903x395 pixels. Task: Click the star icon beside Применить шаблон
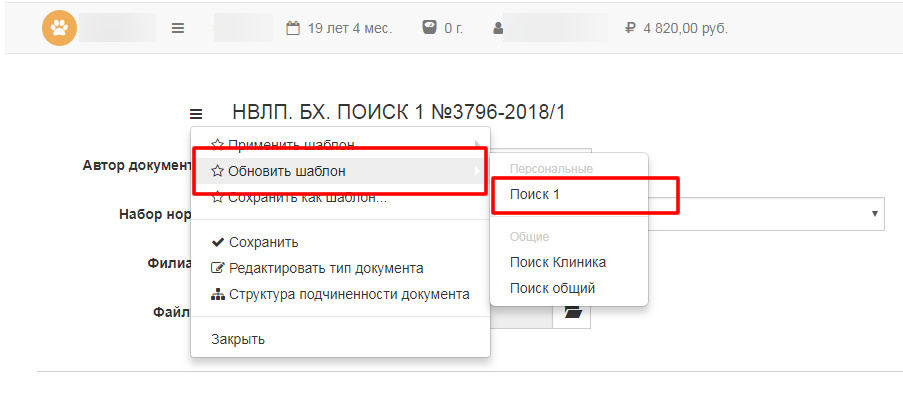(217, 144)
